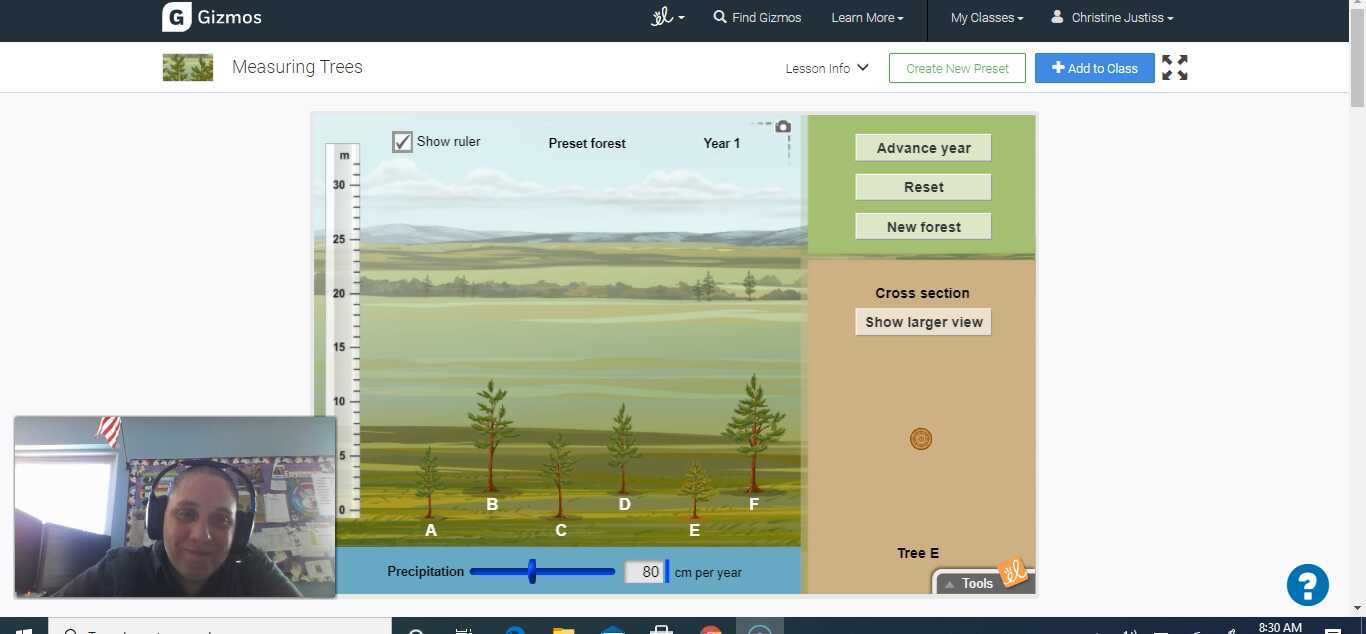Image resolution: width=1366 pixels, height=634 pixels.
Task: Click the Gizmos logo icon
Action: pos(176,17)
